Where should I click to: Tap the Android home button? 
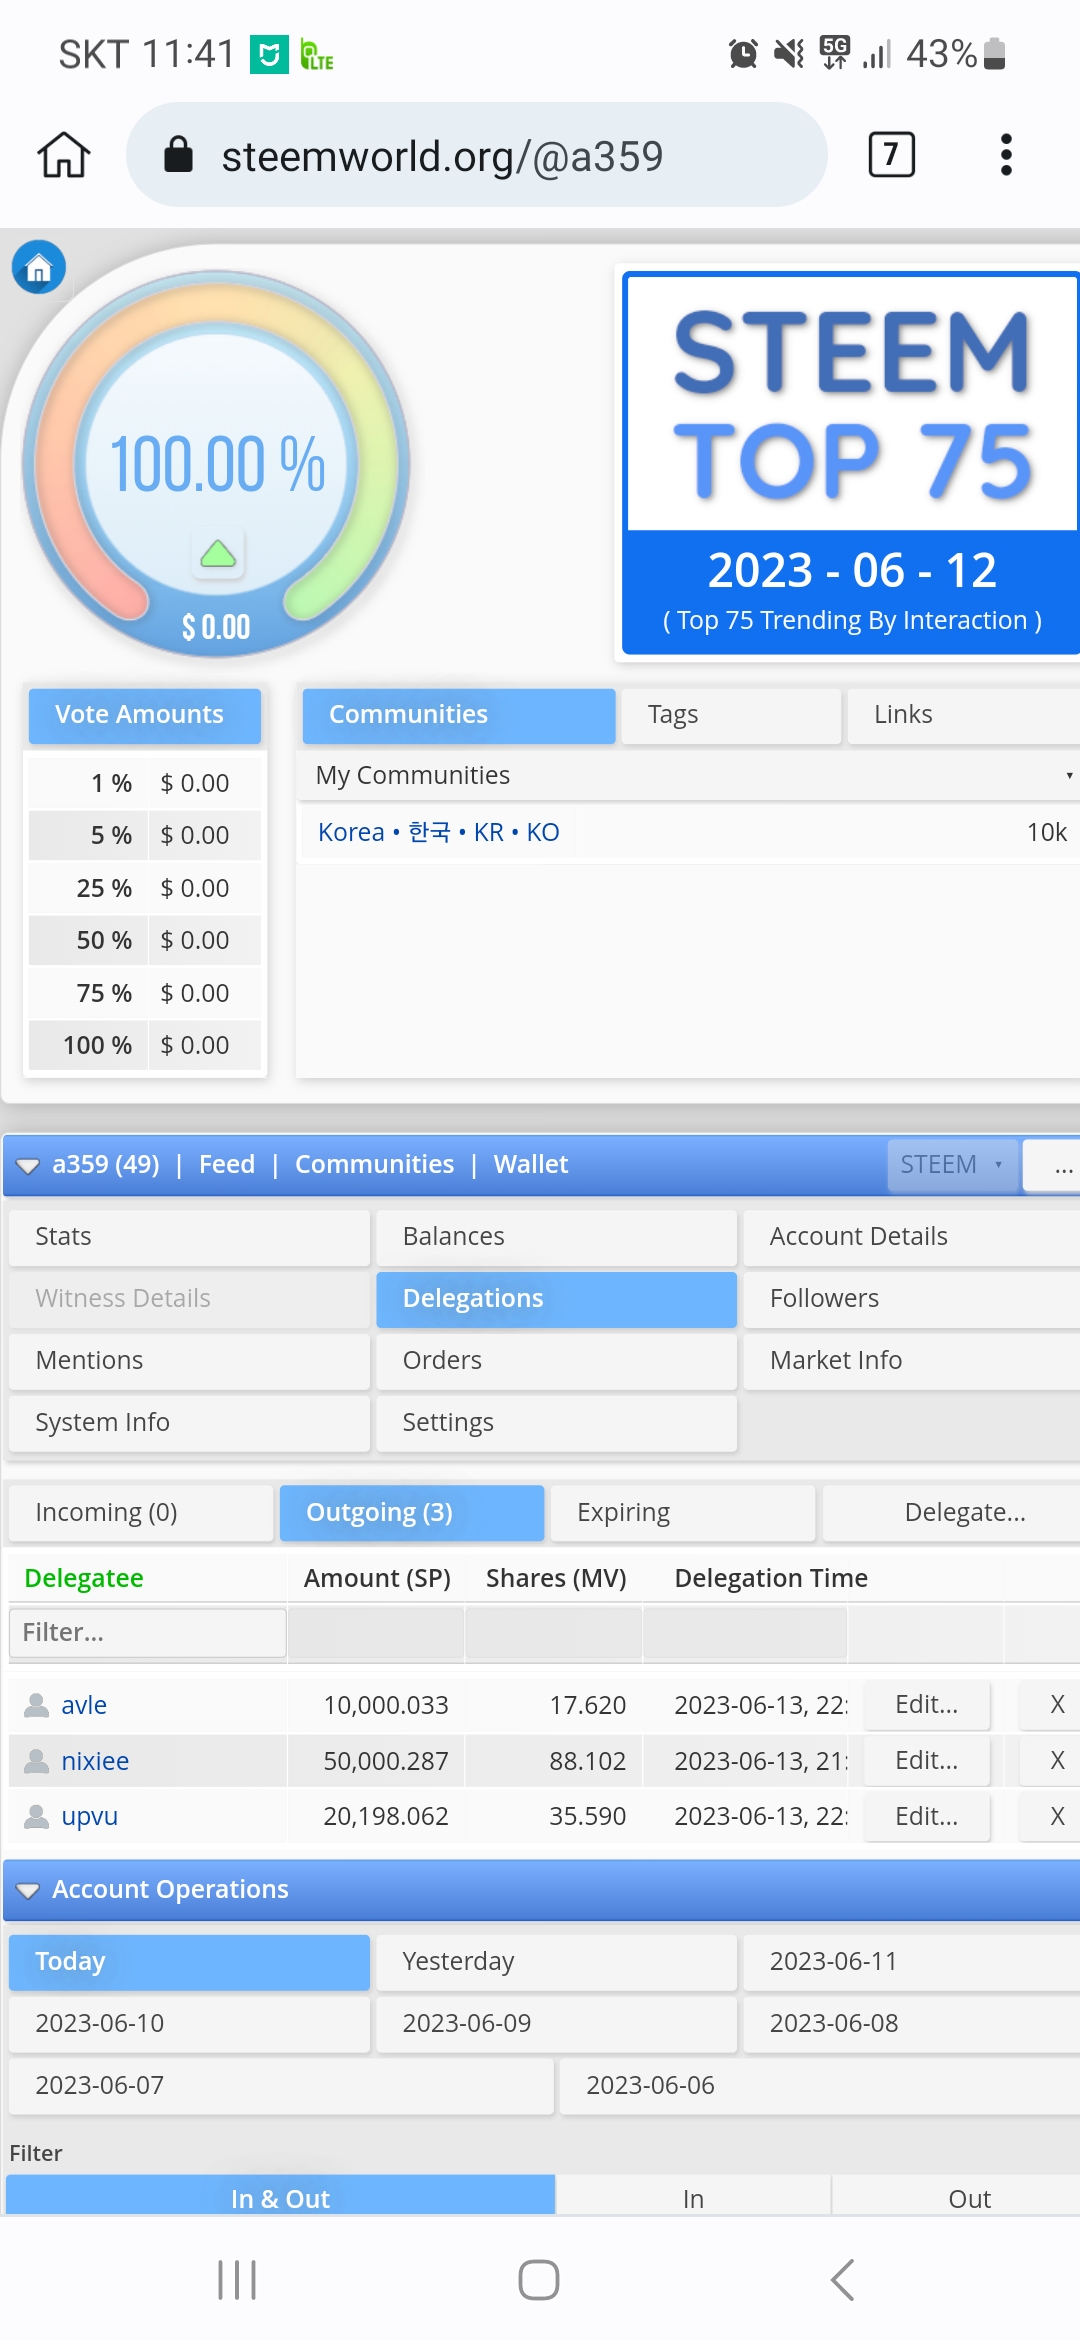[539, 2280]
